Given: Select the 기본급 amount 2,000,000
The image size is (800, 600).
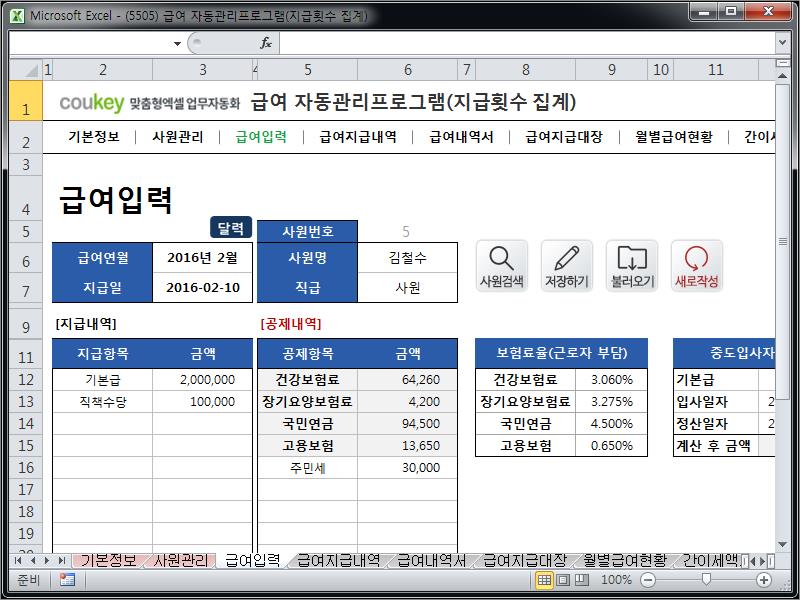Looking at the screenshot, I should (203, 380).
